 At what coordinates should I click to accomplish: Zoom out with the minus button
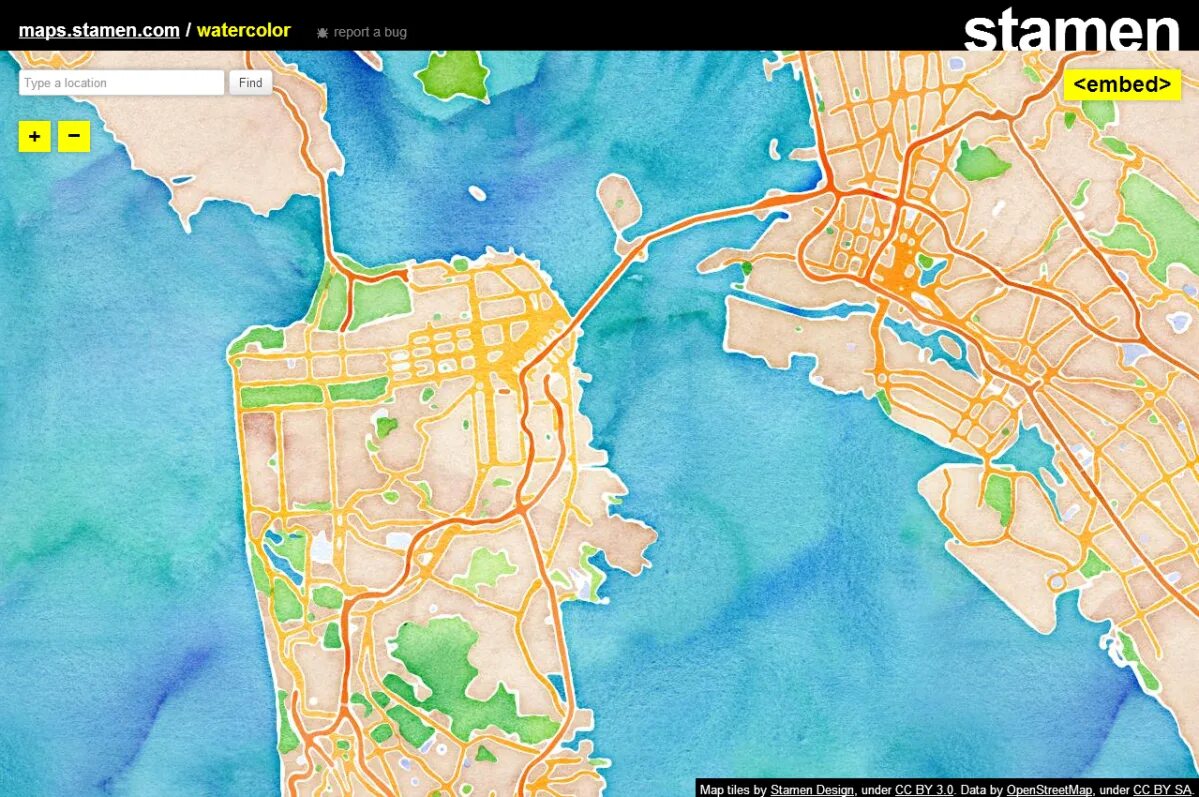74,137
